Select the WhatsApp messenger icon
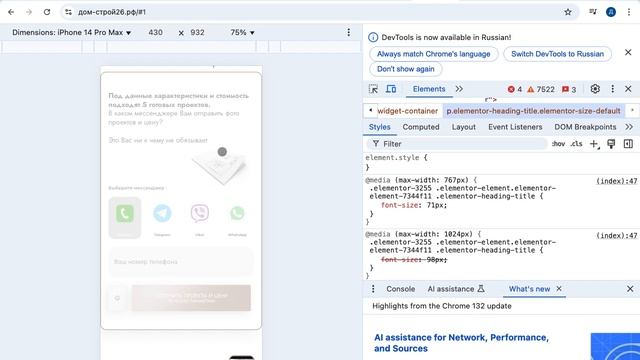Viewport: 640px width, 360px height. (x=237, y=213)
